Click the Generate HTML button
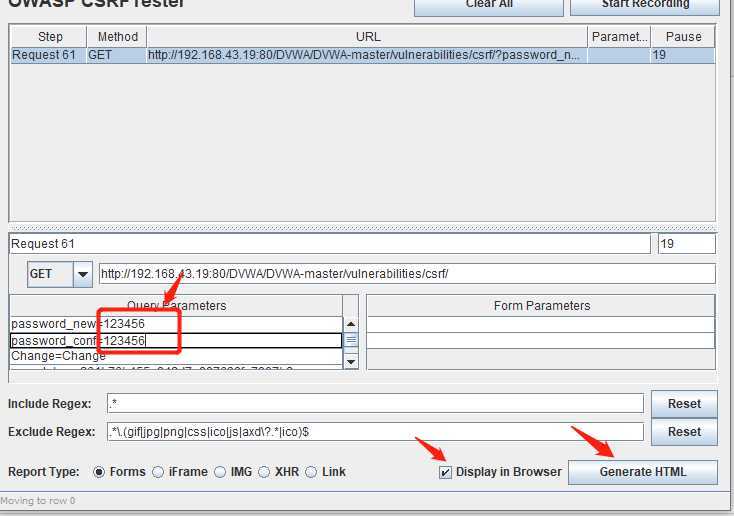 pos(643,472)
